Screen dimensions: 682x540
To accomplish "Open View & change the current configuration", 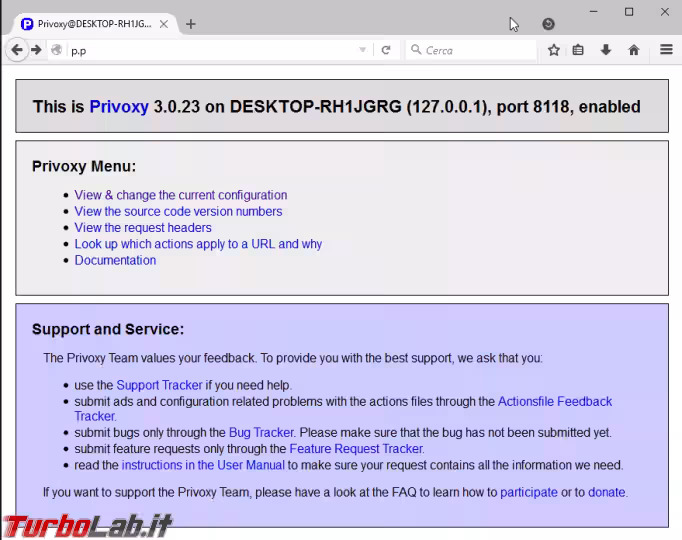I will [181, 195].
